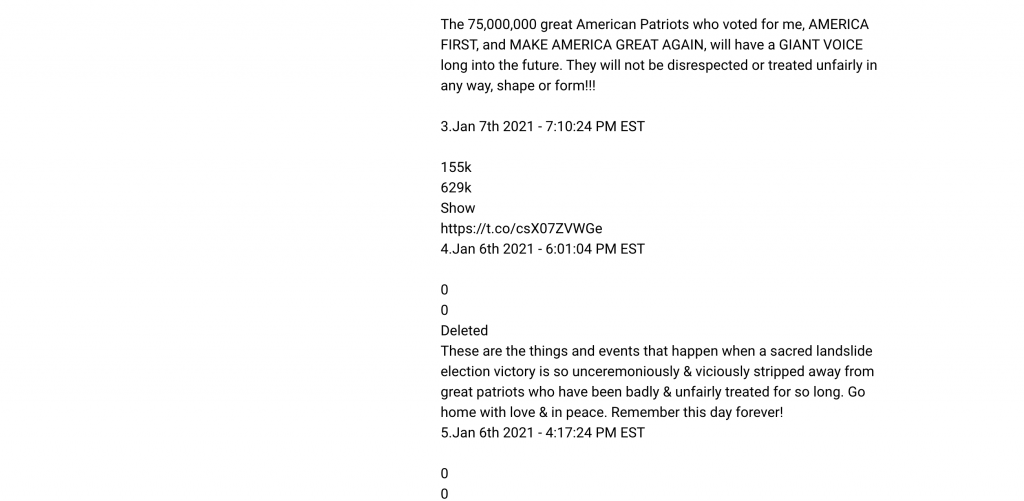Image resolution: width=1024 pixels, height=501 pixels.
Task: Click the zero directly above "Deleted"
Action: pos(445,310)
